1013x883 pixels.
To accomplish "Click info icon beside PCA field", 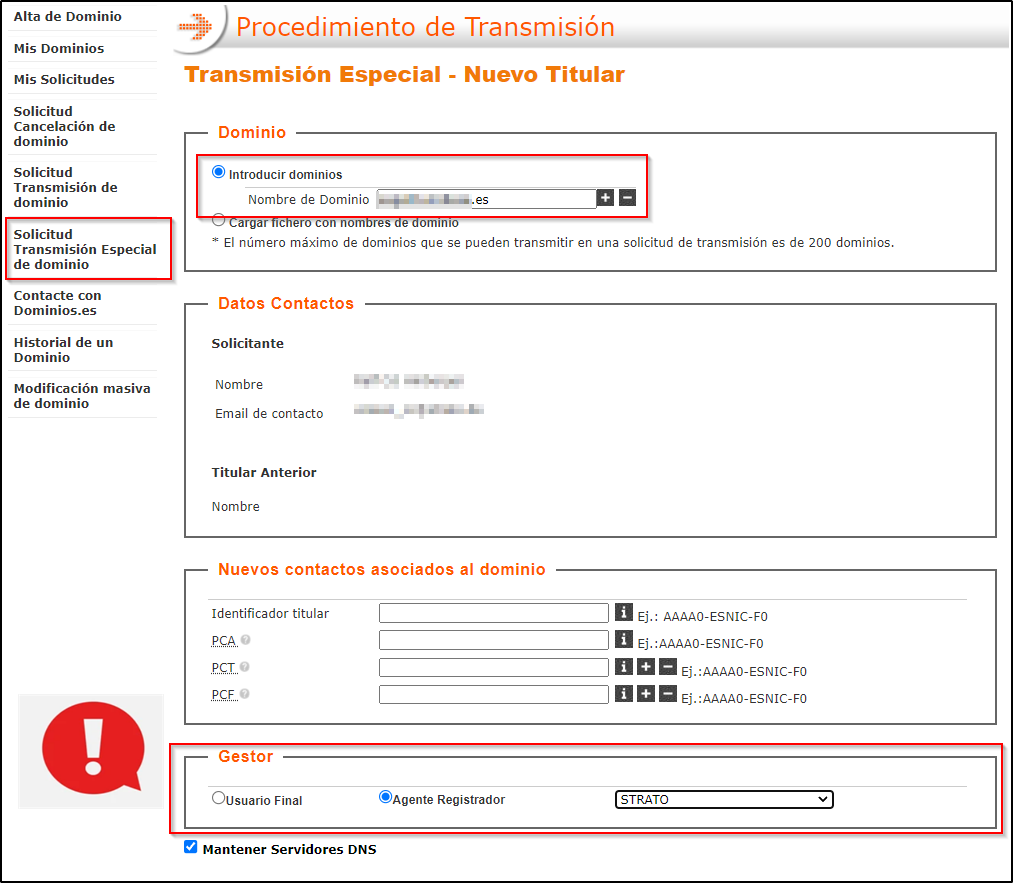I will point(624,639).
